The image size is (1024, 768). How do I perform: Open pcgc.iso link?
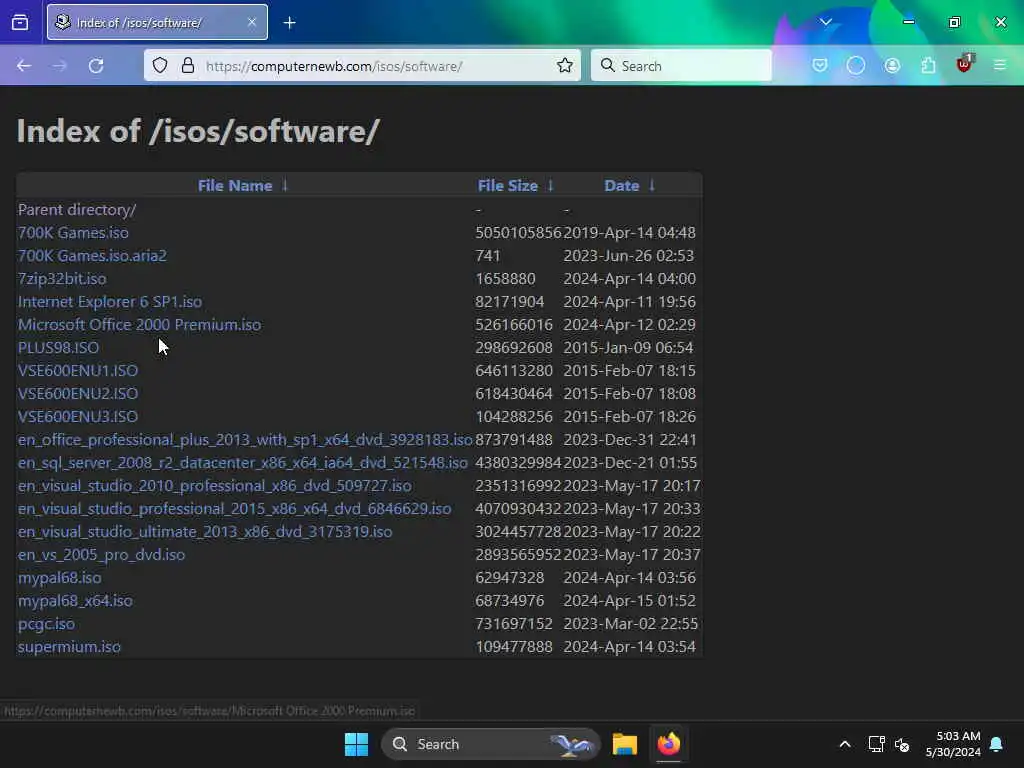(46, 624)
